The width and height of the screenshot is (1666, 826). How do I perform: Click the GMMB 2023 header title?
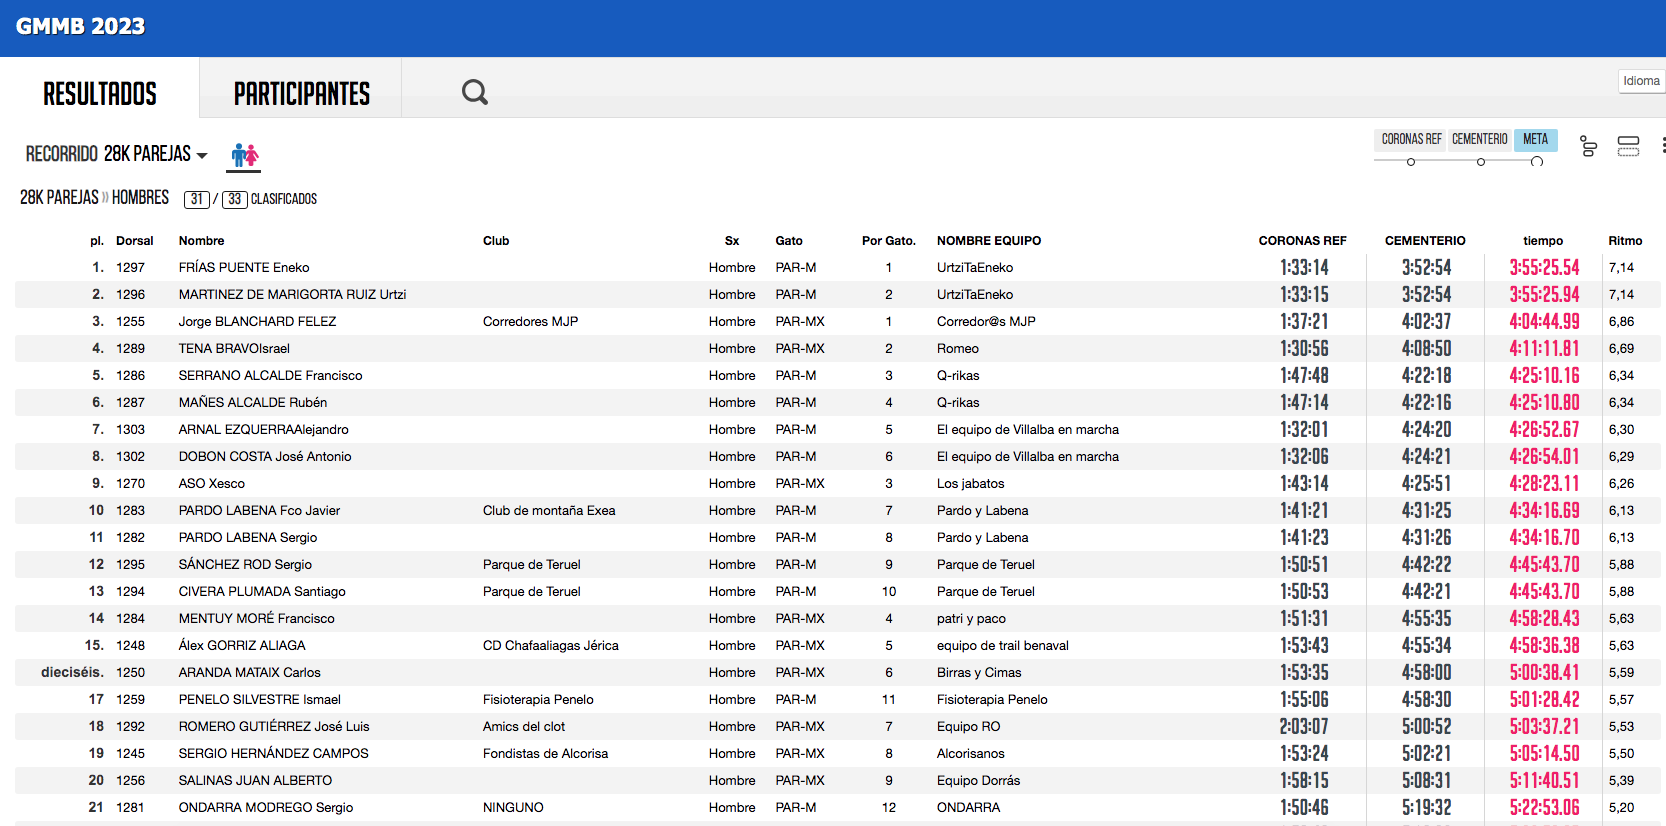(x=81, y=27)
